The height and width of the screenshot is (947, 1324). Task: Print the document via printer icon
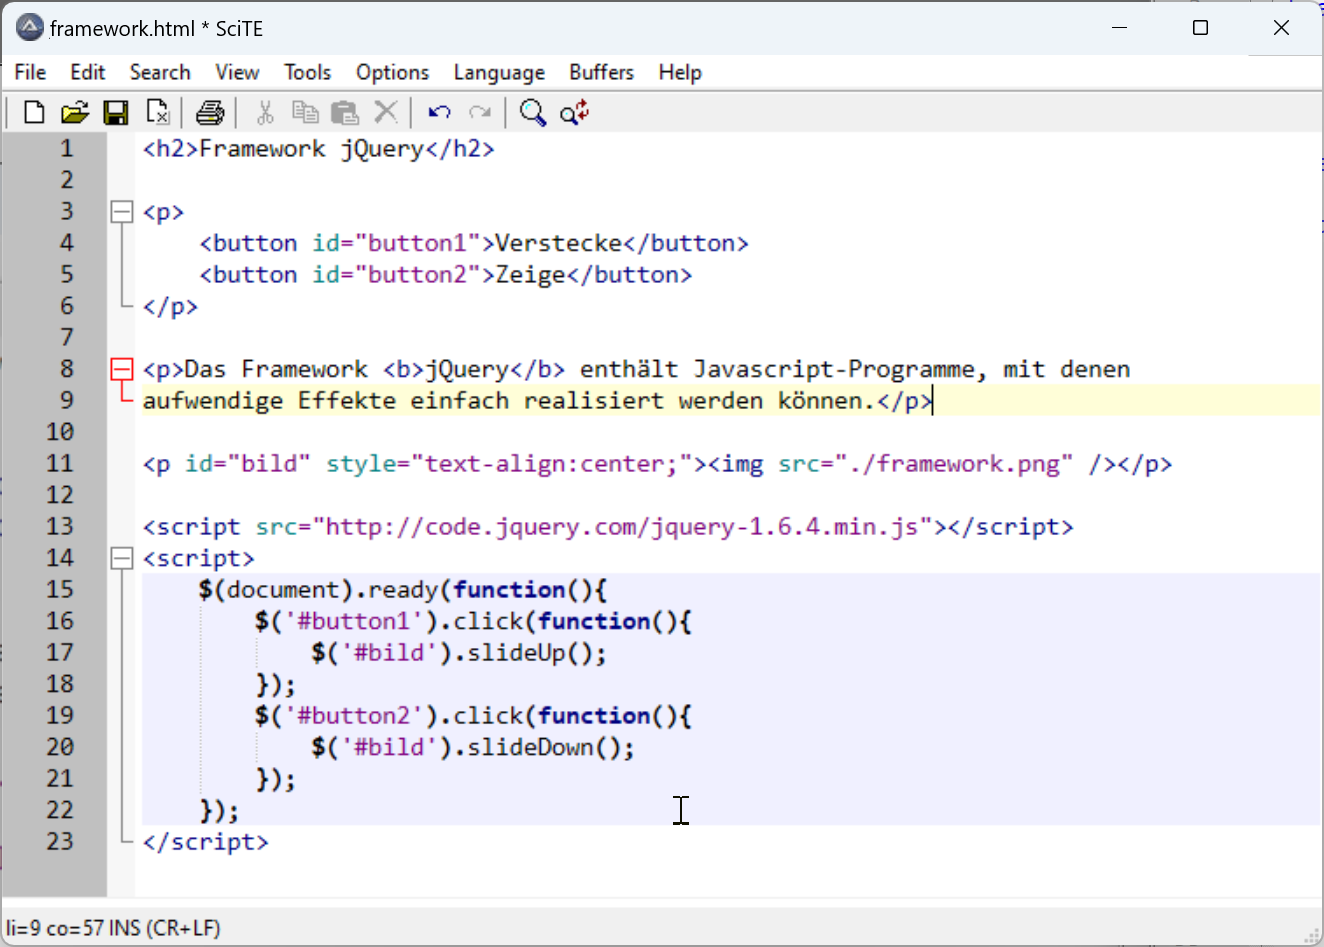point(210,112)
